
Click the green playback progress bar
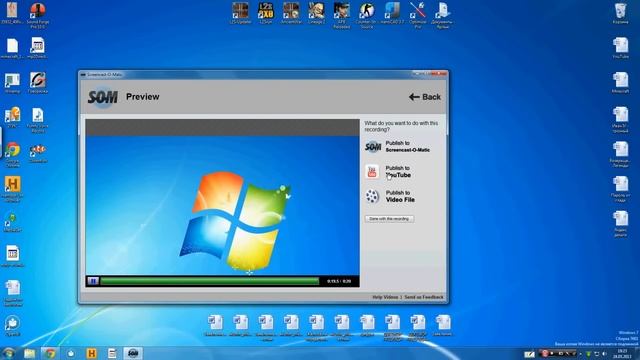210,281
